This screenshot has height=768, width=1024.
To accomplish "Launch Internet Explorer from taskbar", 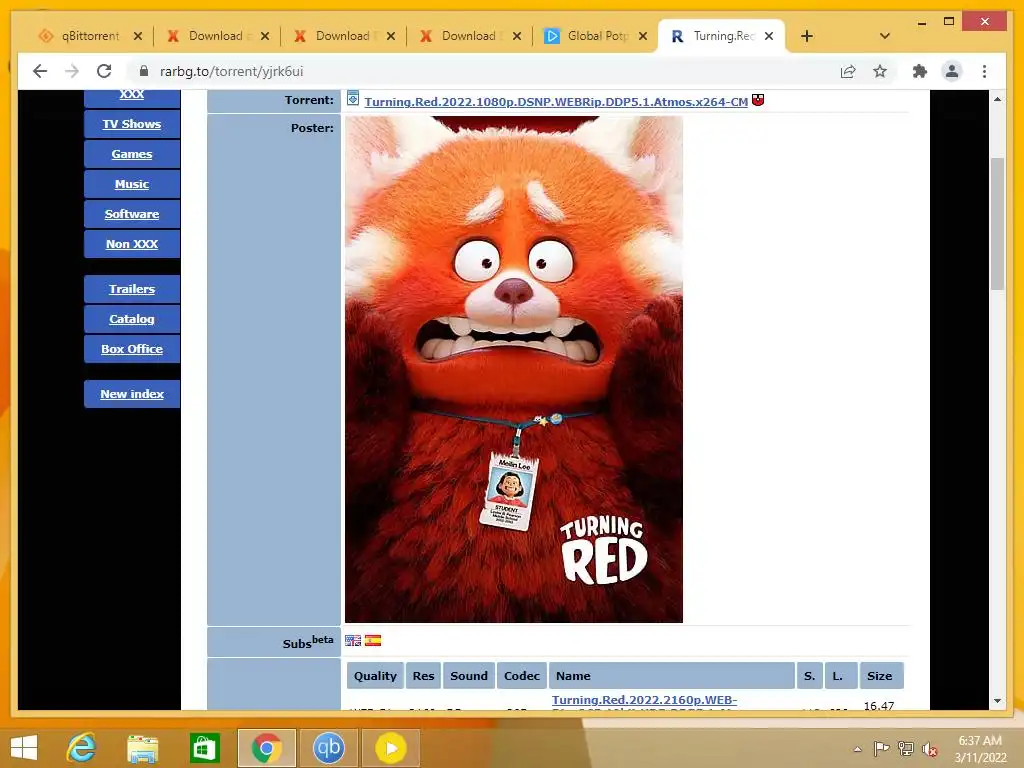I will 81,748.
